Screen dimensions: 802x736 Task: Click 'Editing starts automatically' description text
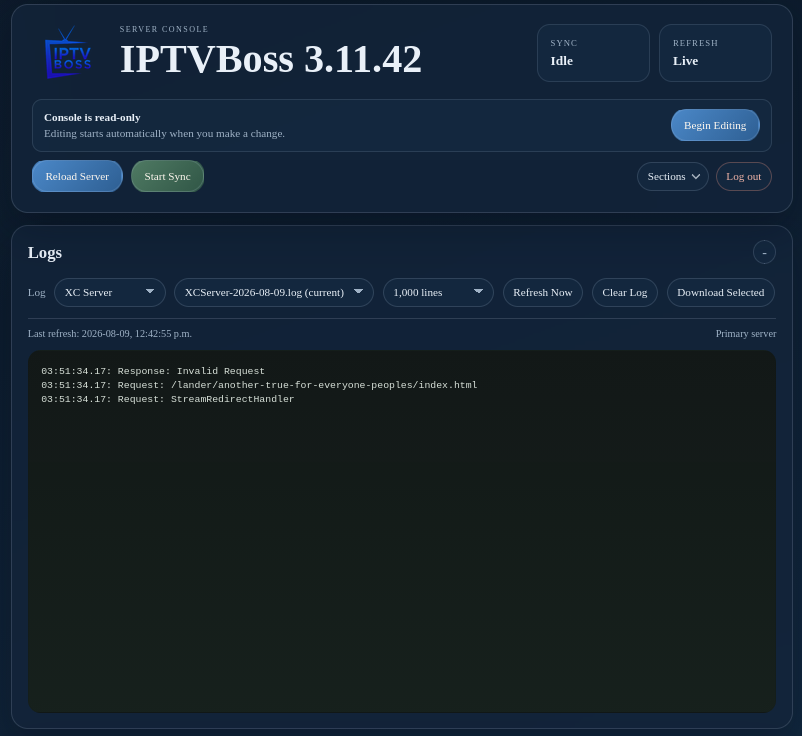(164, 133)
